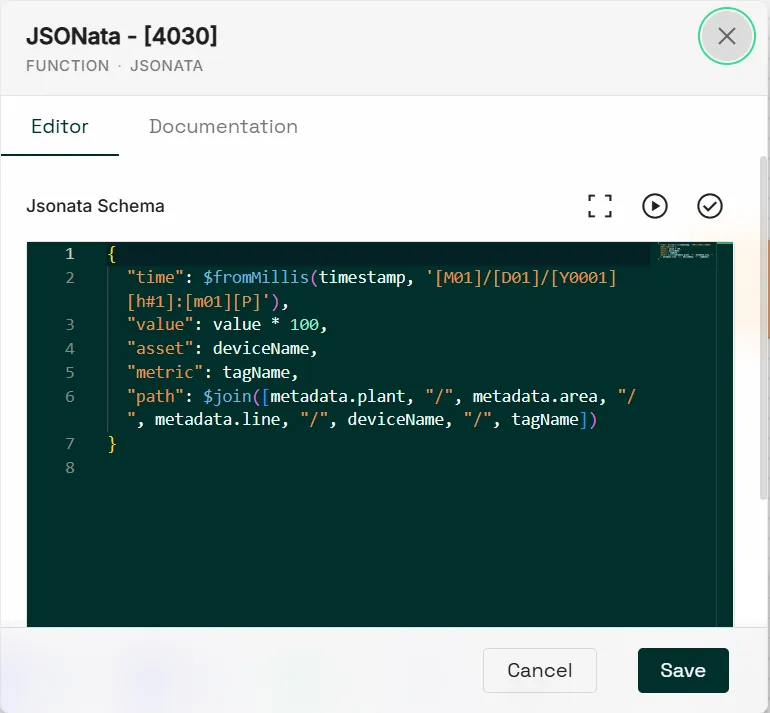This screenshot has height=713, width=770.
Task: Save the JSONata function
Action: click(x=683, y=670)
